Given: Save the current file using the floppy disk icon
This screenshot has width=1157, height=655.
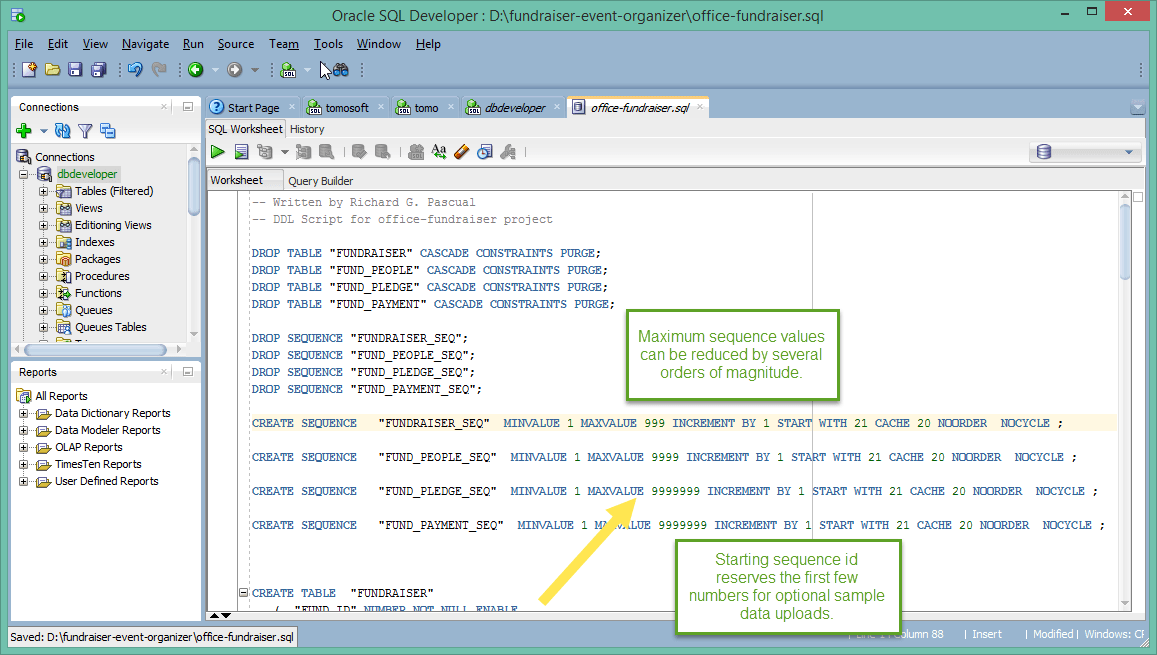Looking at the screenshot, I should coord(75,69).
